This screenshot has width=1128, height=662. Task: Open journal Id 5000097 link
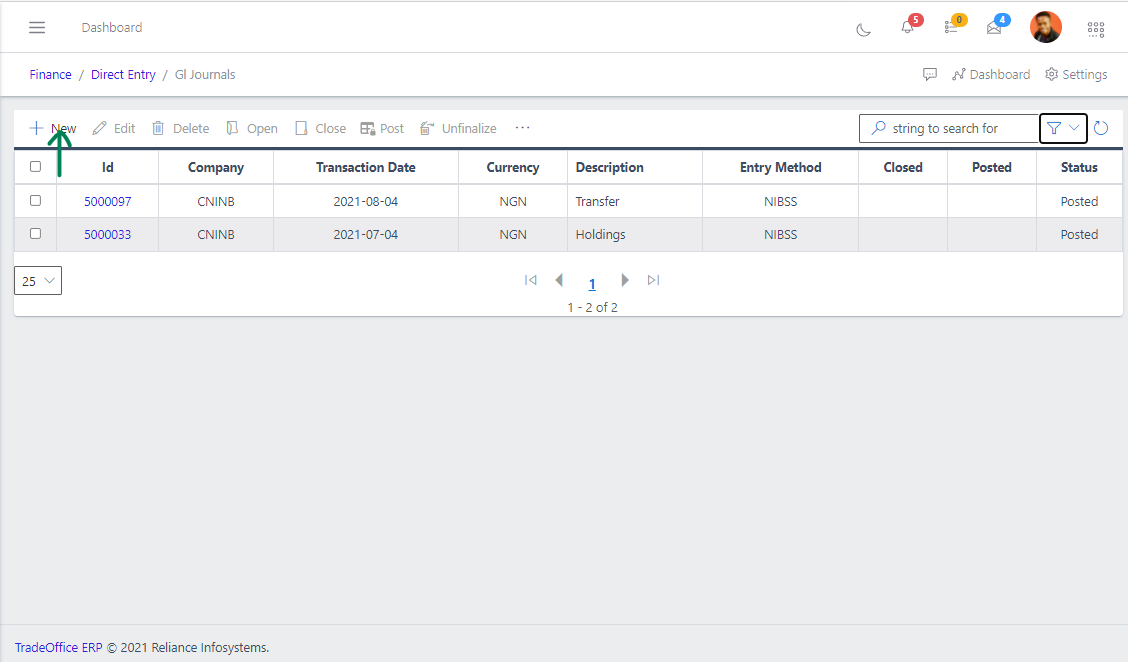[107, 202]
